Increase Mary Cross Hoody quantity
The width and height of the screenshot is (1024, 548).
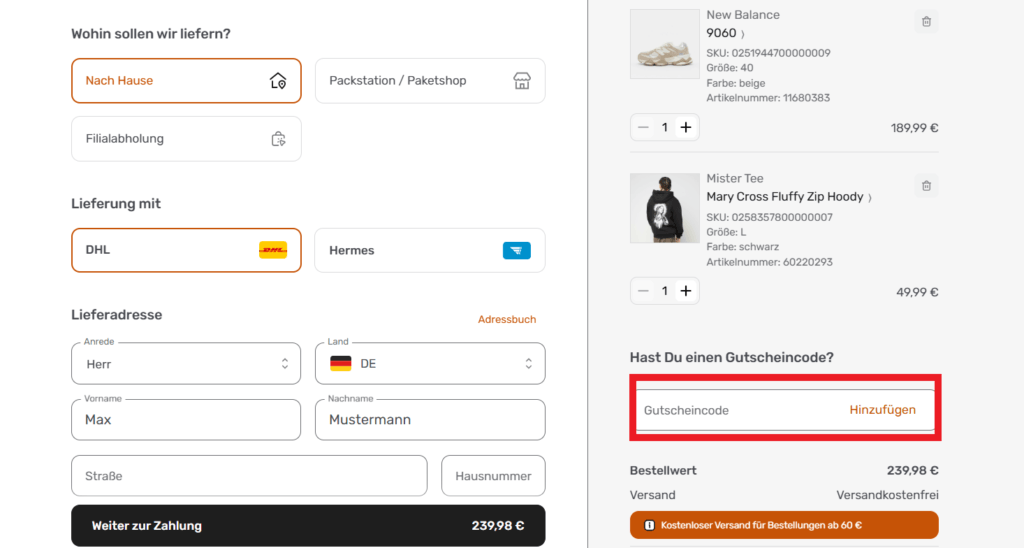(x=686, y=291)
